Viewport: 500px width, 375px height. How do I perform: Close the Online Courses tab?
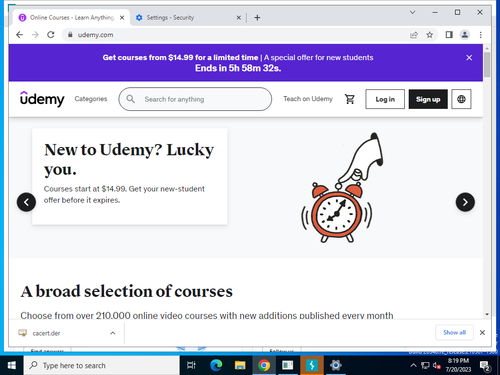tap(122, 17)
